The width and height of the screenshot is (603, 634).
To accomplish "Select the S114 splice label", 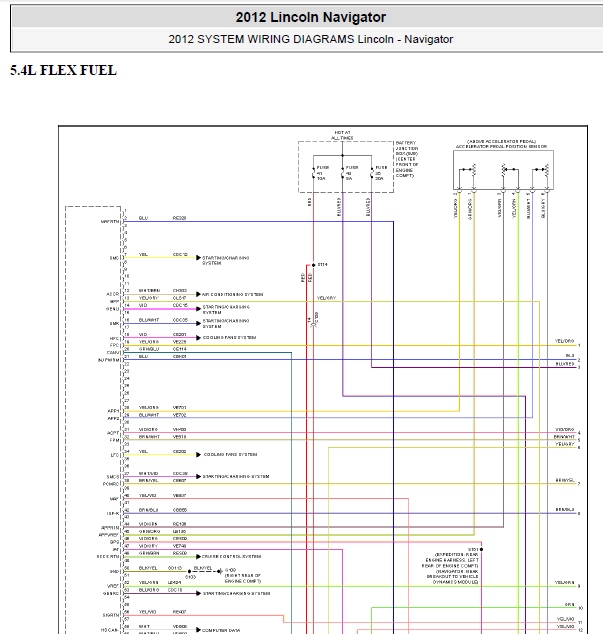I will point(323,264).
